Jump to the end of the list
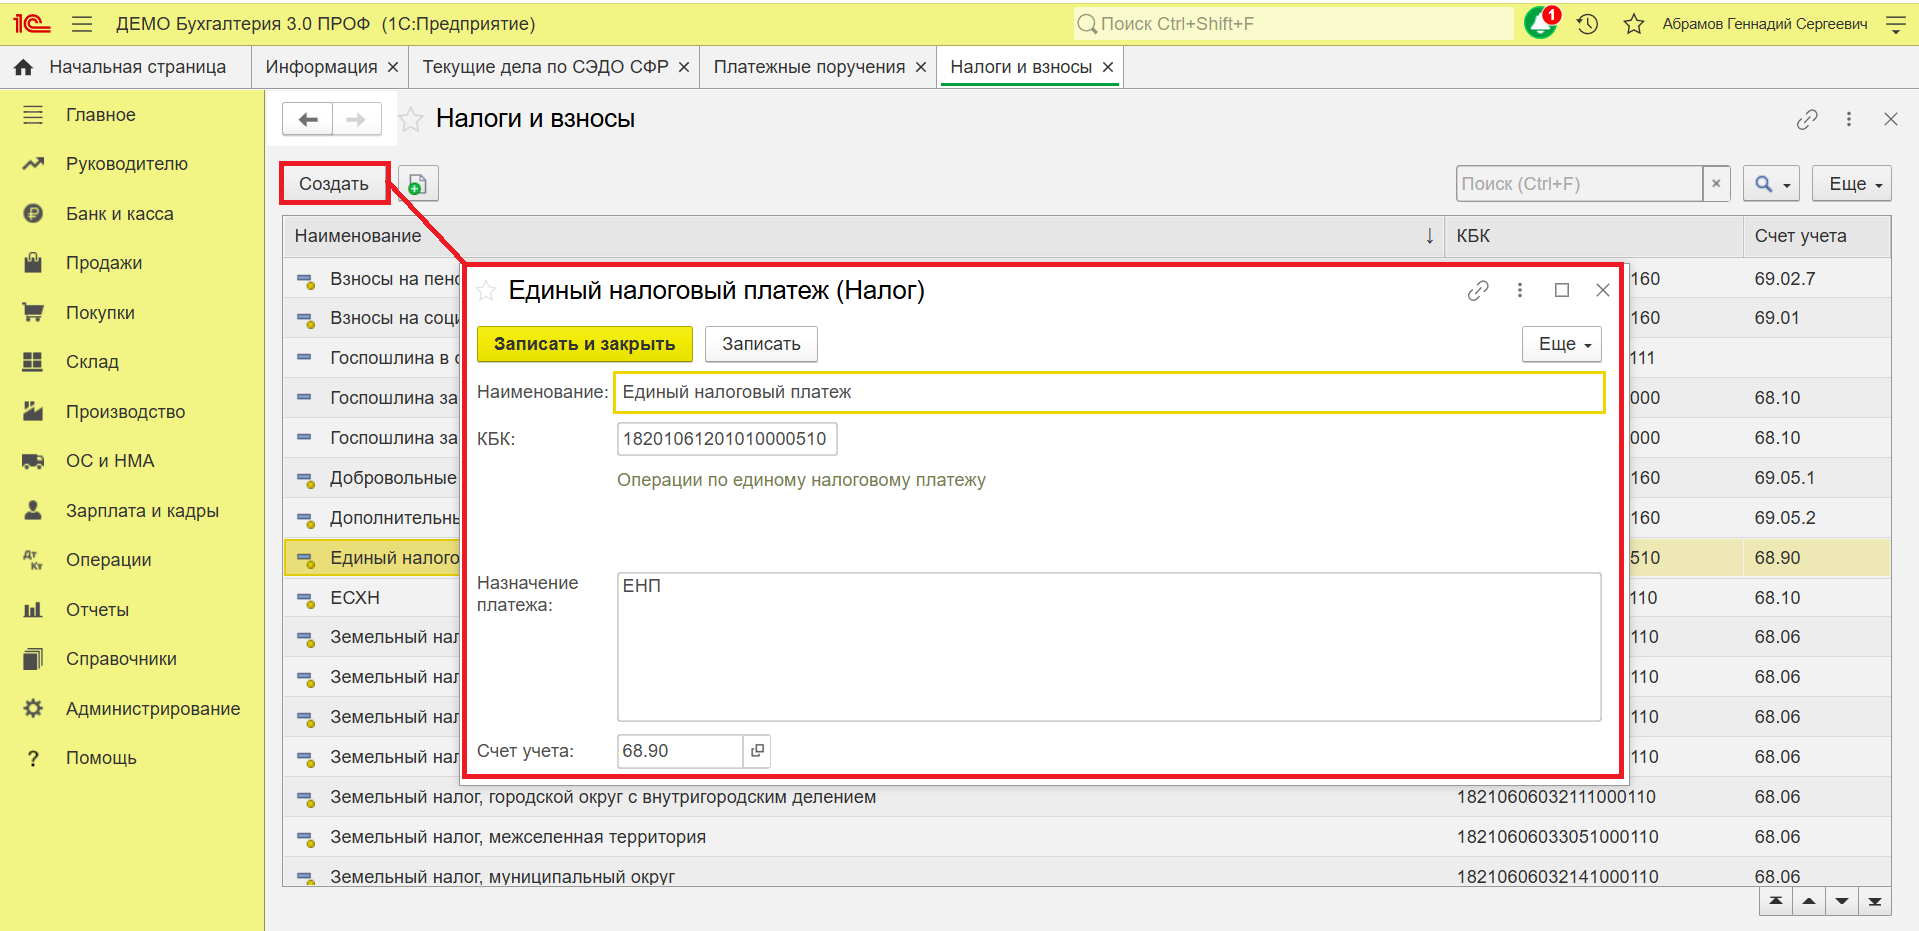Image resolution: width=1919 pixels, height=931 pixels. (x=1875, y=901)
